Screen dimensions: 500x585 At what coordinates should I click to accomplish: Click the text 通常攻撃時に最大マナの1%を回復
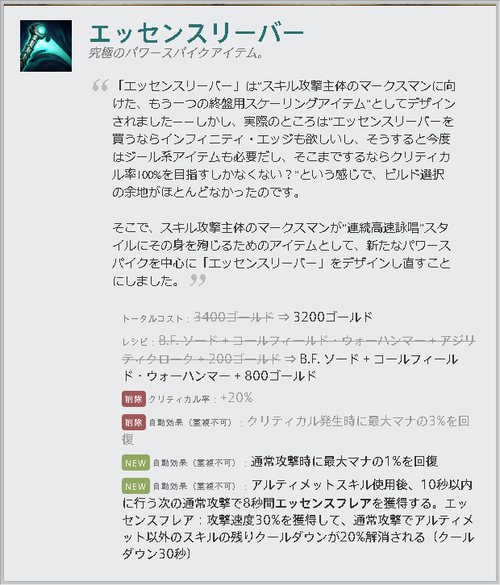click(344, 462)
